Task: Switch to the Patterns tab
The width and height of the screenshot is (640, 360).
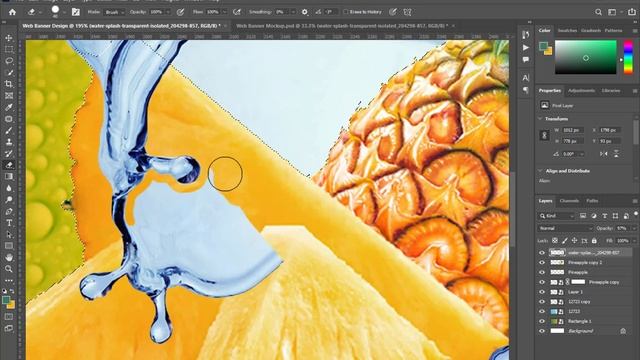Action: (x=613, y=31)
